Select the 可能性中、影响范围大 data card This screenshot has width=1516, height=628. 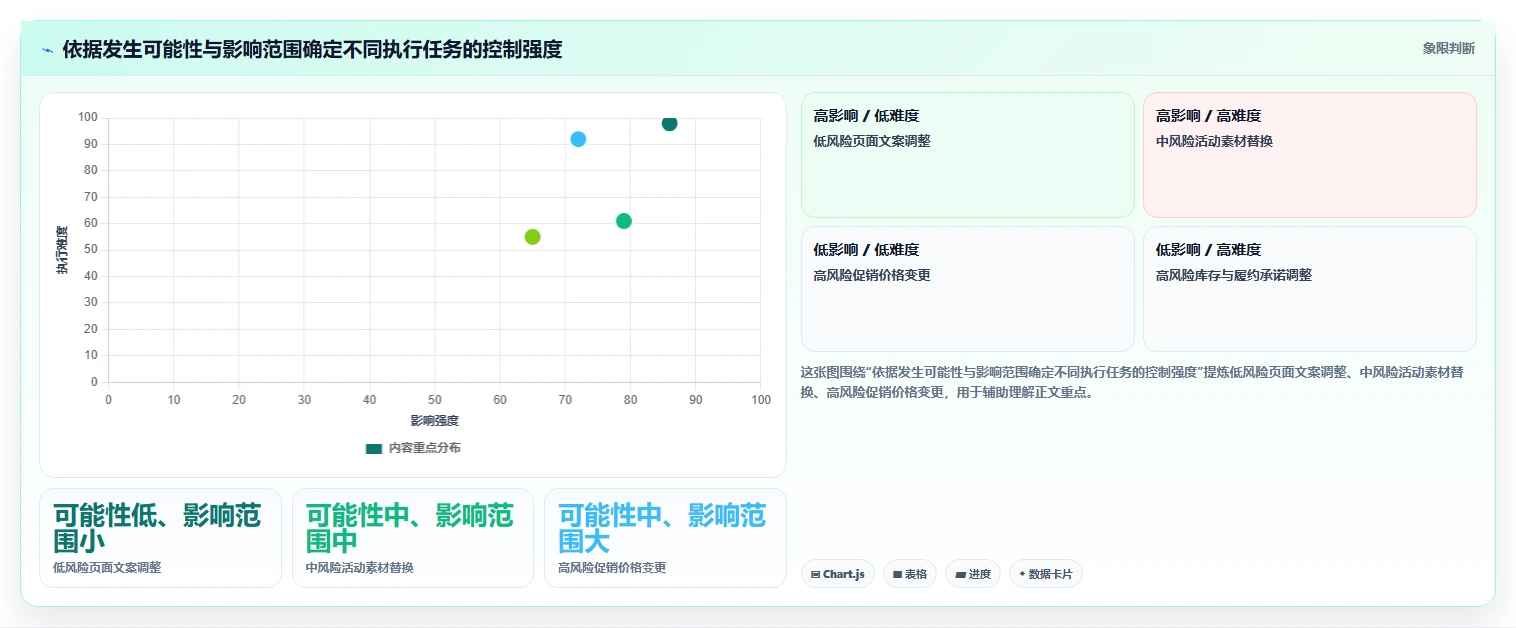point(665,538)
